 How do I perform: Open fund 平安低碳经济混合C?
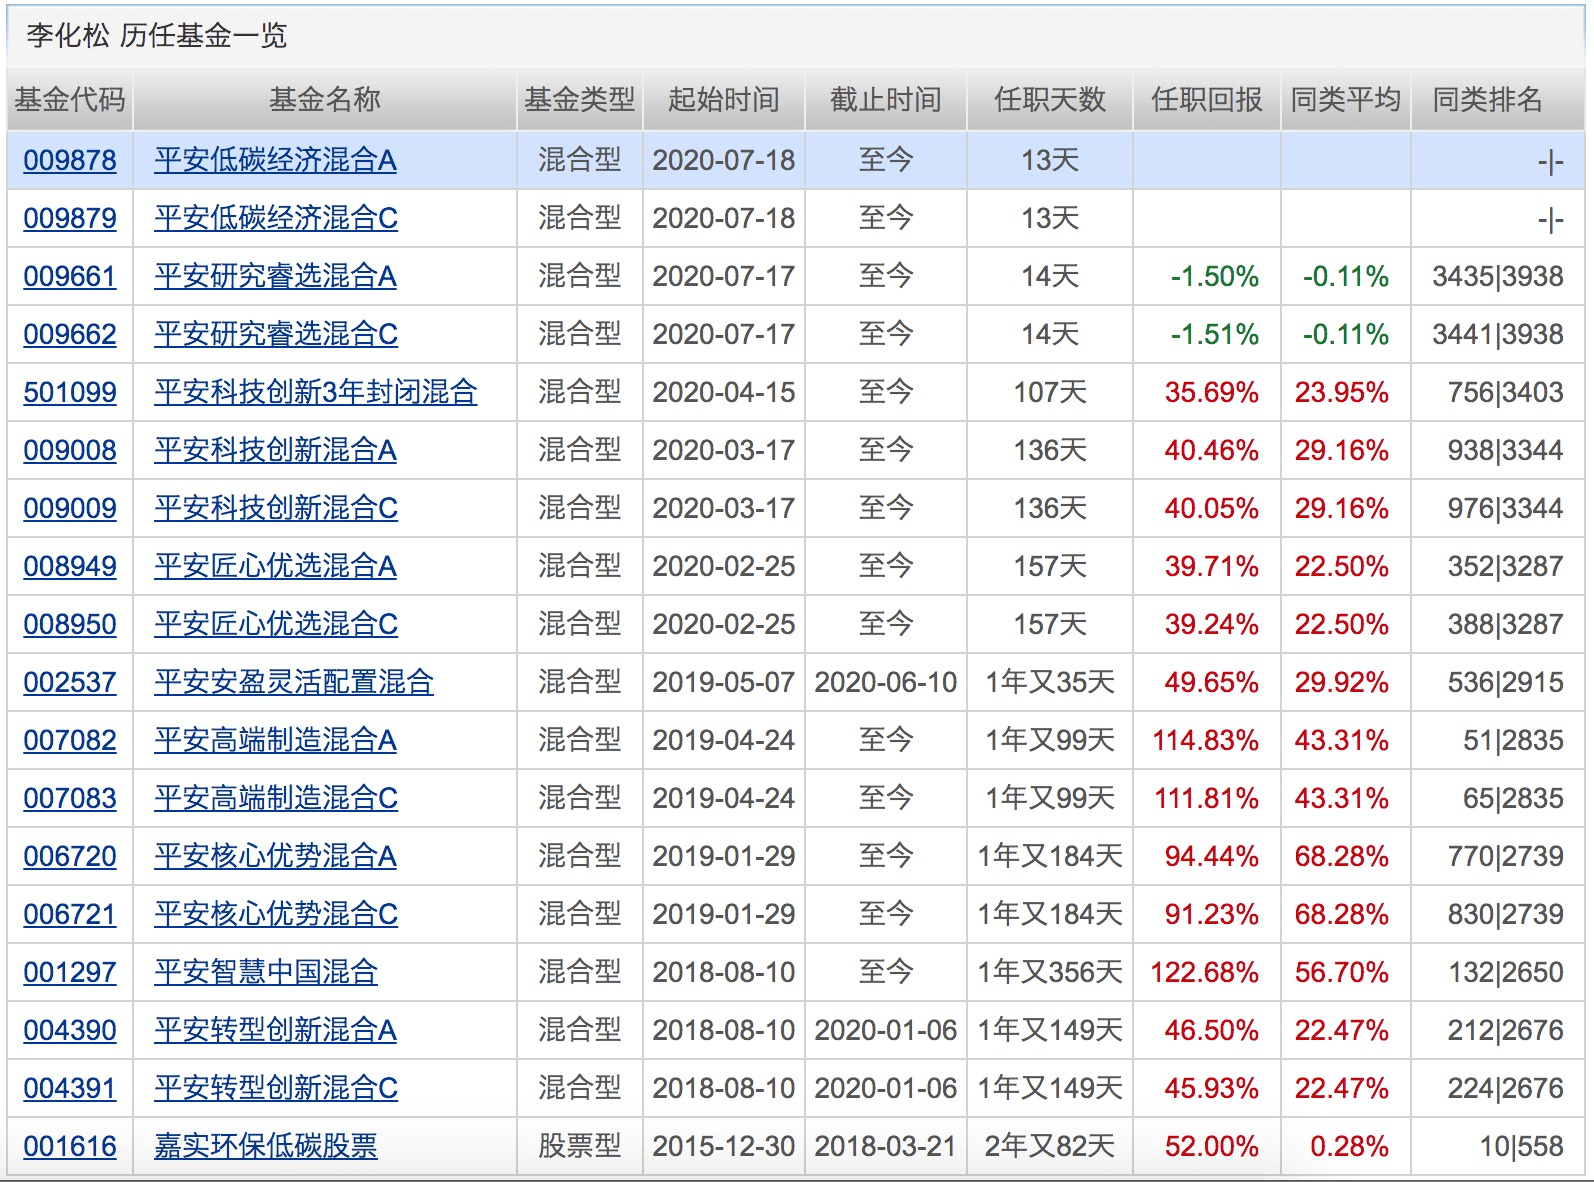(276, 218)
